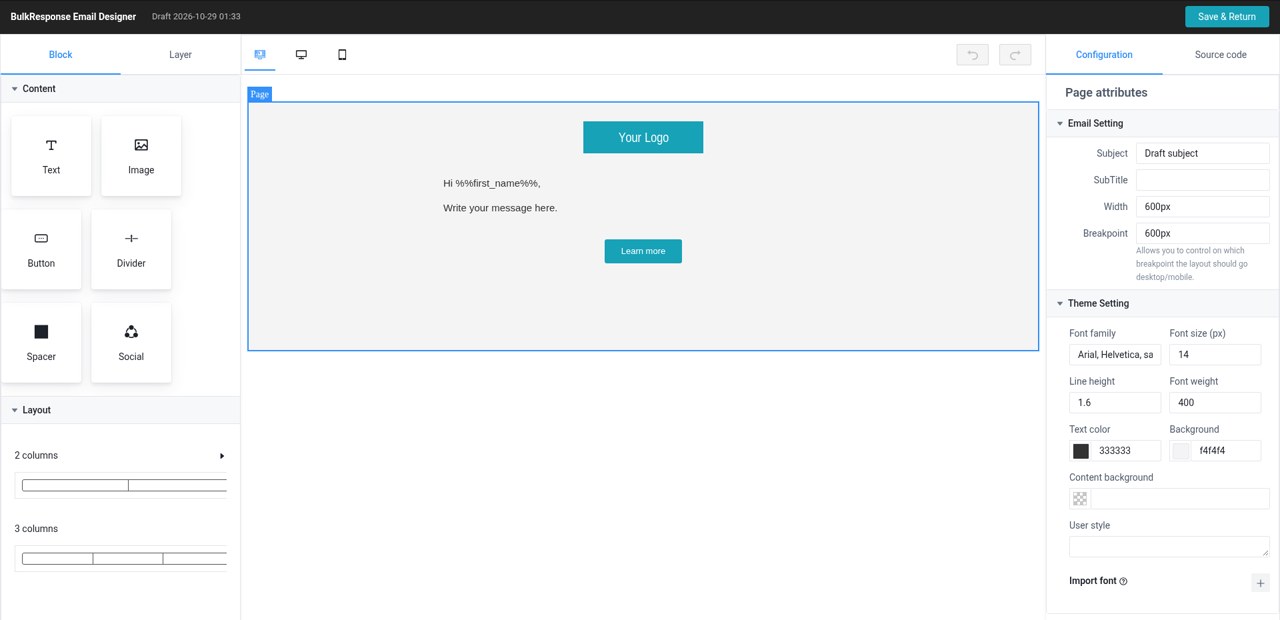Undo the last change
The image size is (1280, 620).
(x=972, y=55)
